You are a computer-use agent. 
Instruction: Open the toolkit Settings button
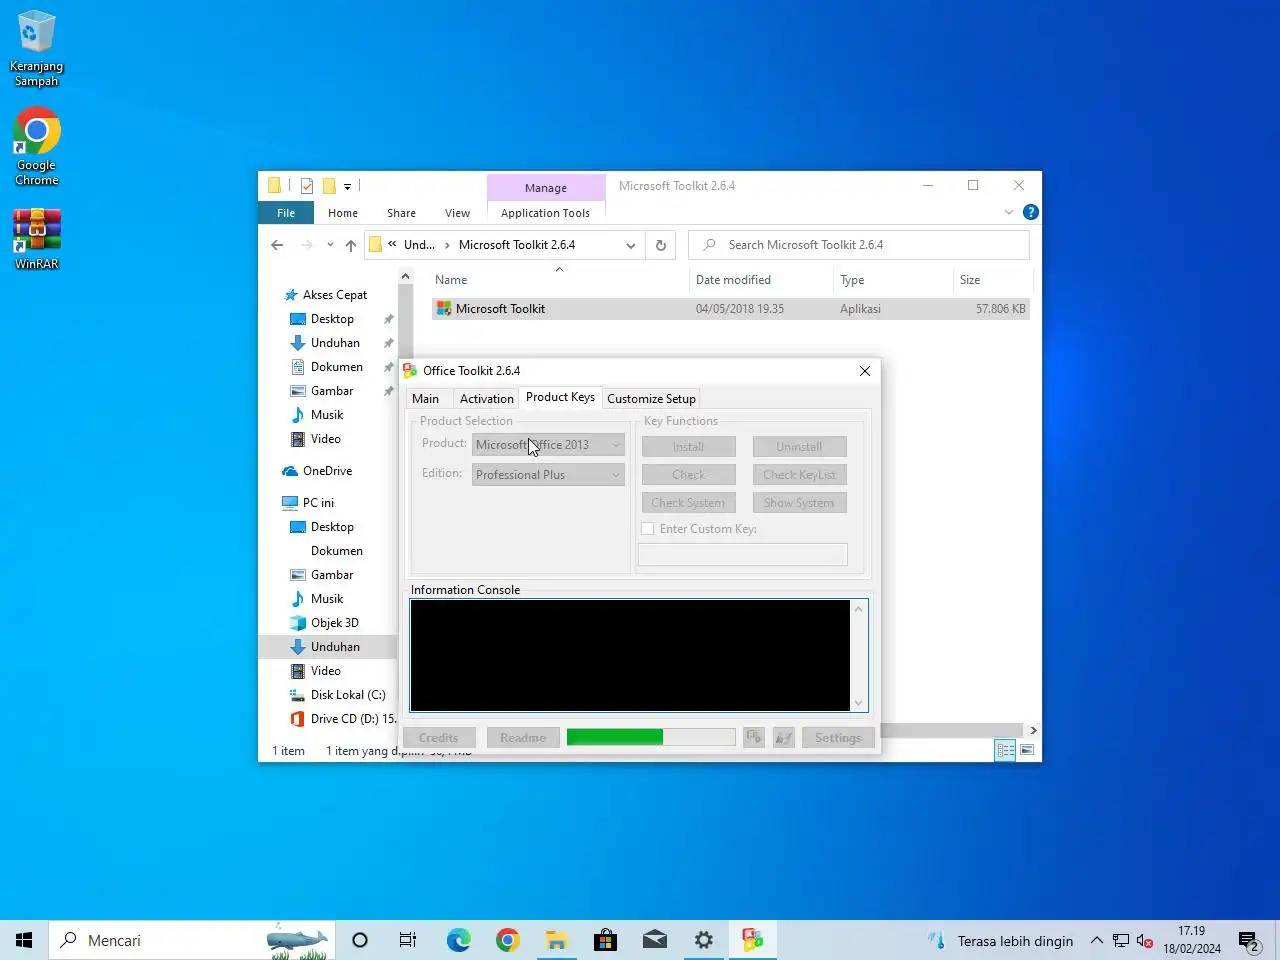click(838, 738)
